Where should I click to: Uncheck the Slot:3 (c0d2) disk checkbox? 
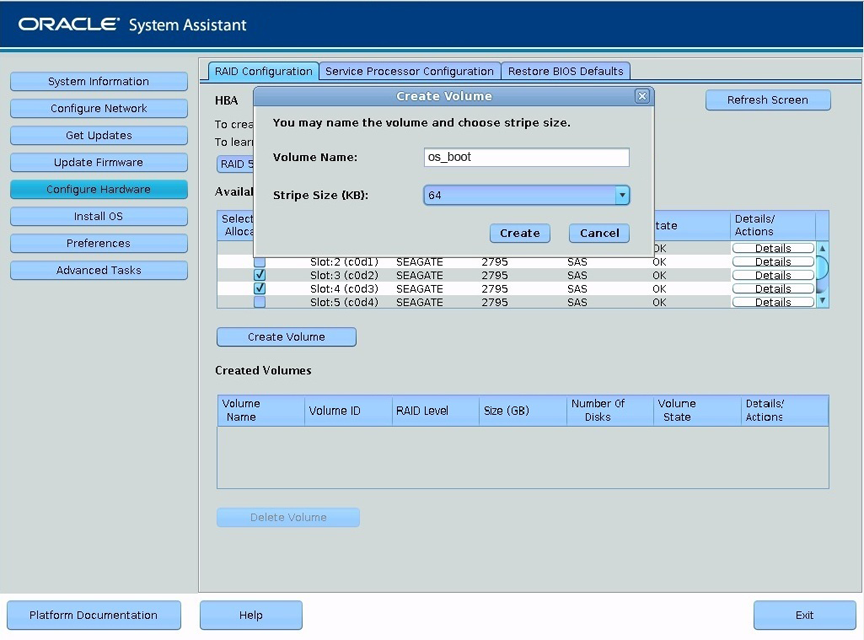coord(260,275)
